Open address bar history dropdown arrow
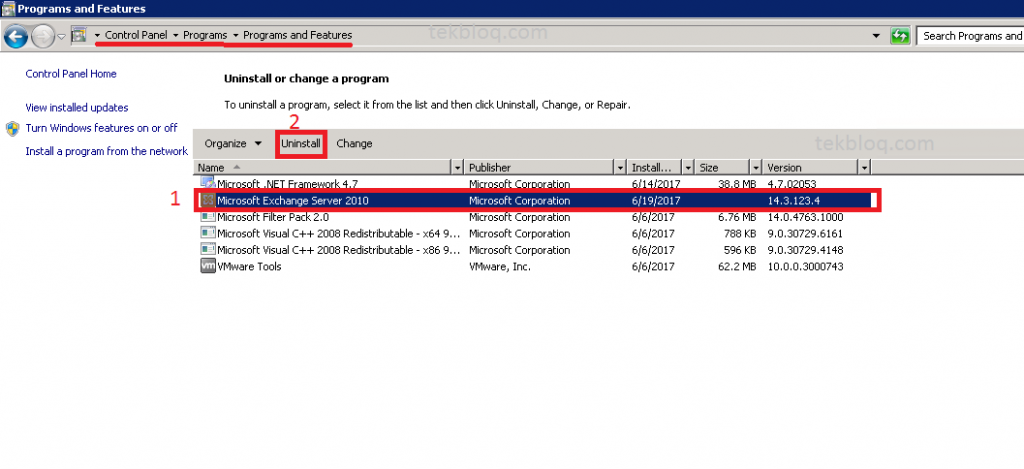Screen dimensions: 1024x469 876,36
